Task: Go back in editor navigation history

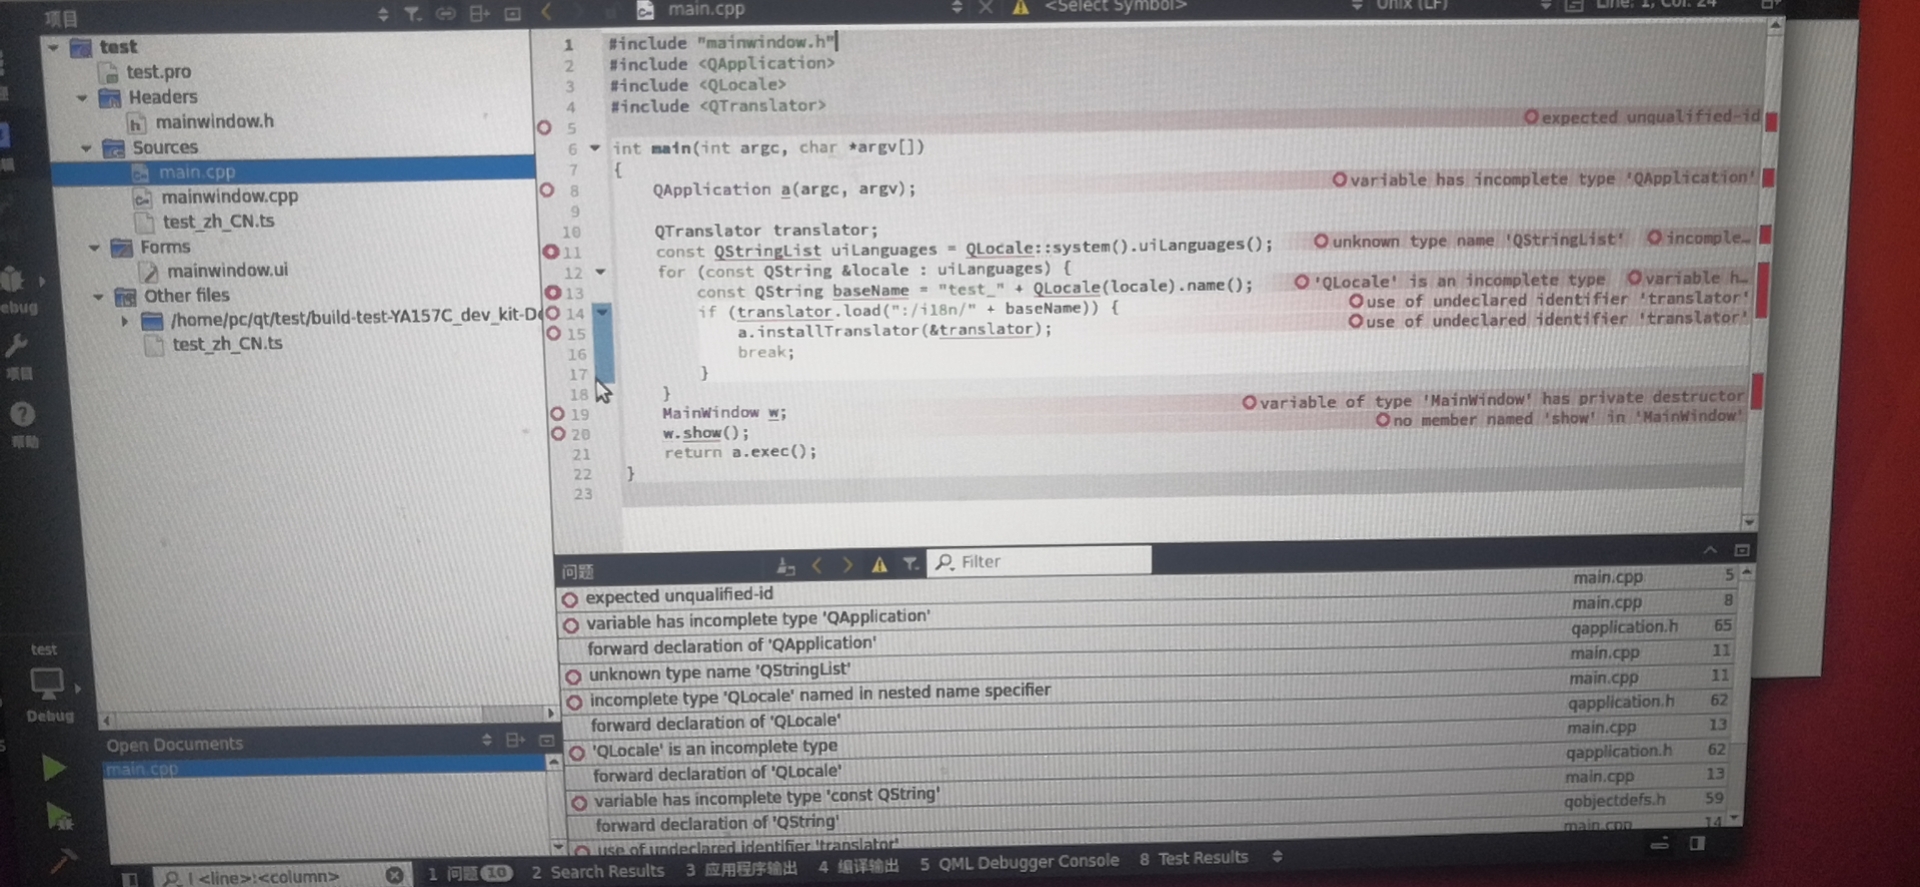Action: pyautogui.click(x=547, y=12)
